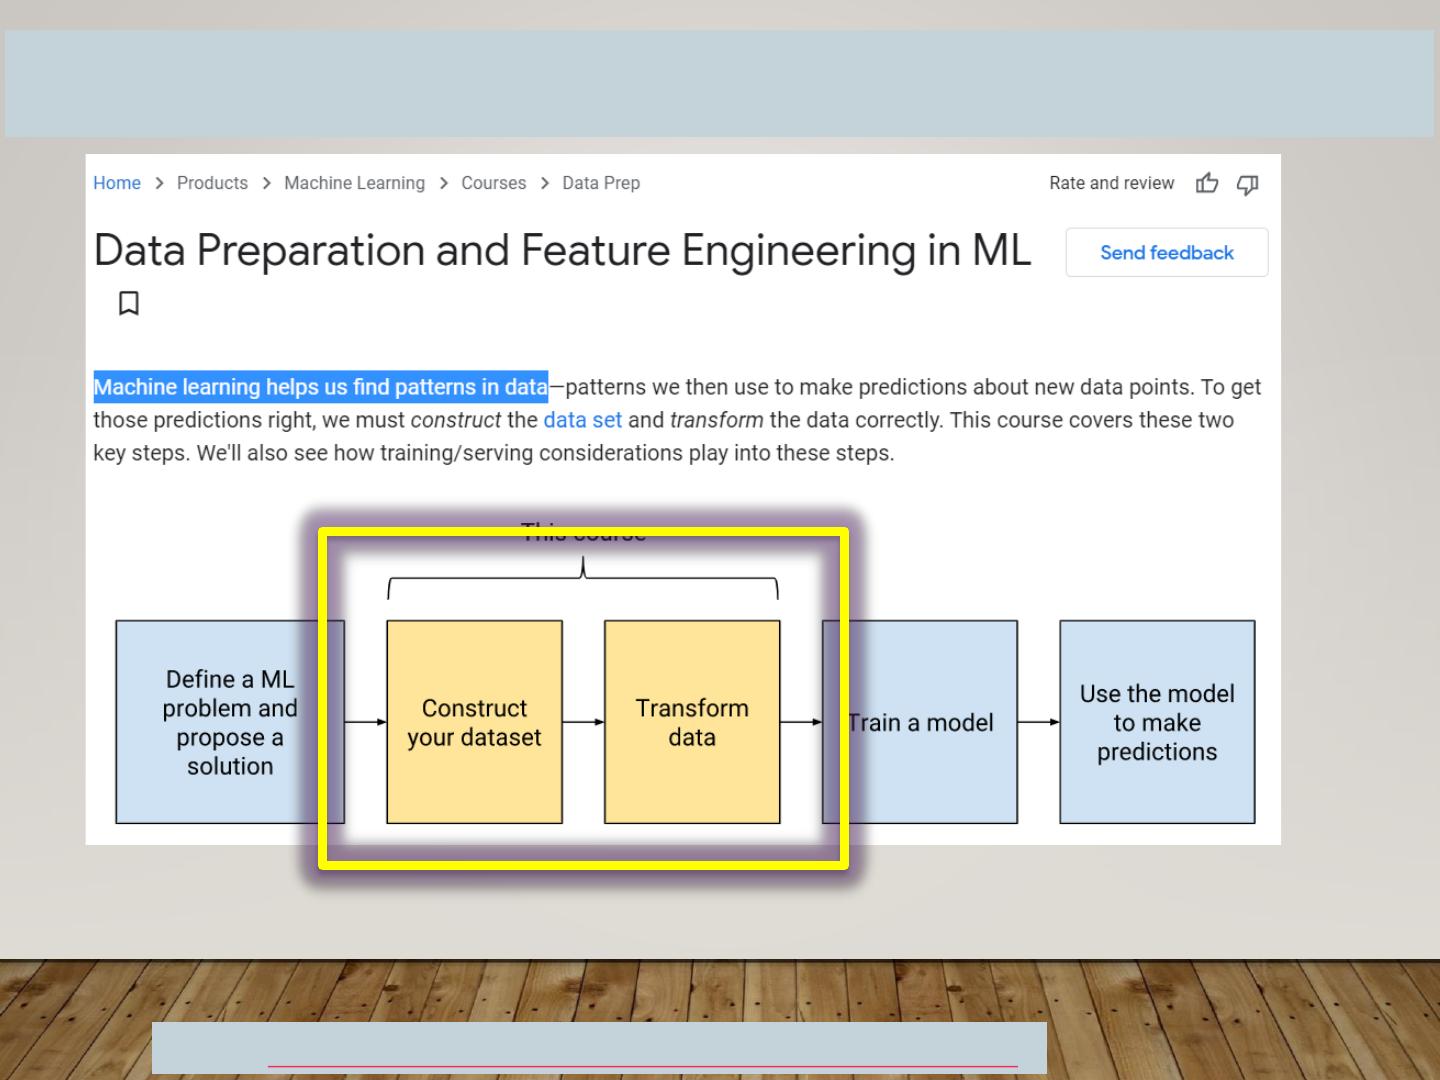This screenshot has height=1080, width=1440.
Task: Click the "Train a model" diagram box
Action: click(920, 722)
